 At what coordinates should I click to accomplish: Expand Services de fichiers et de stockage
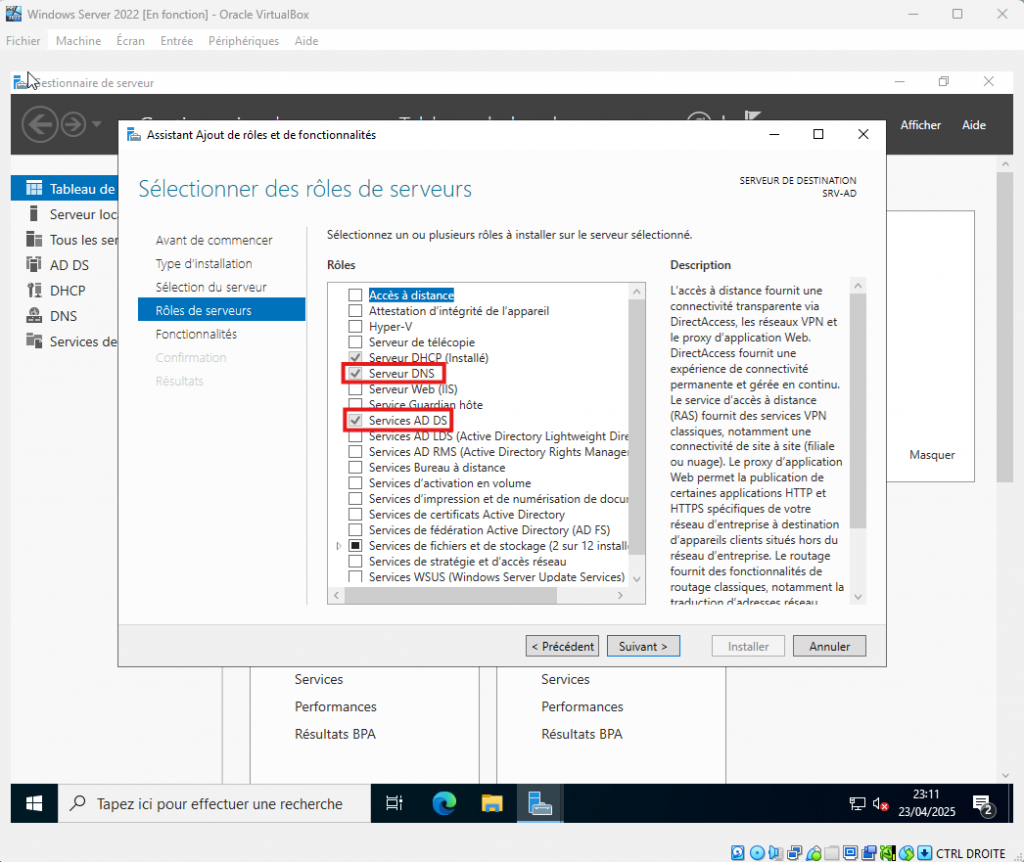(339, 546)
